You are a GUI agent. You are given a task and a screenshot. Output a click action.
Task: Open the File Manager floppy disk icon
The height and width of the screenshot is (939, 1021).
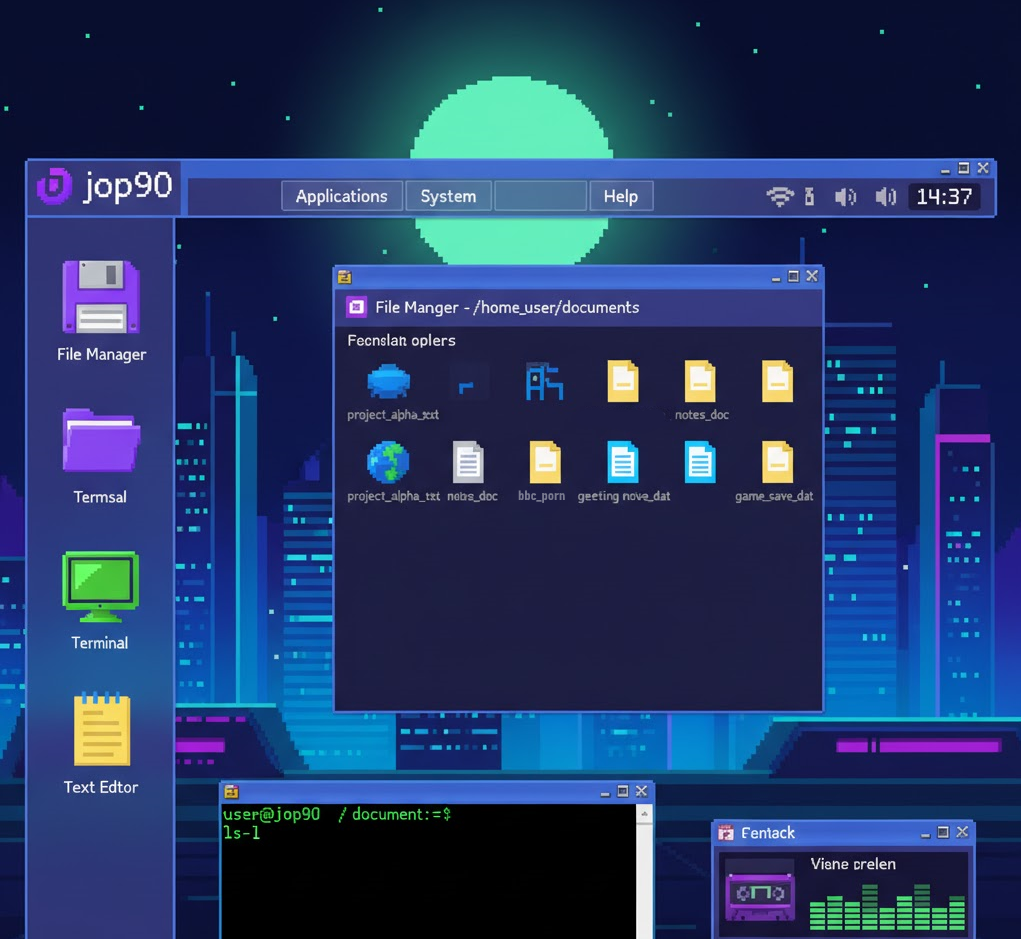pyautogui.click(x=101, y=297)
